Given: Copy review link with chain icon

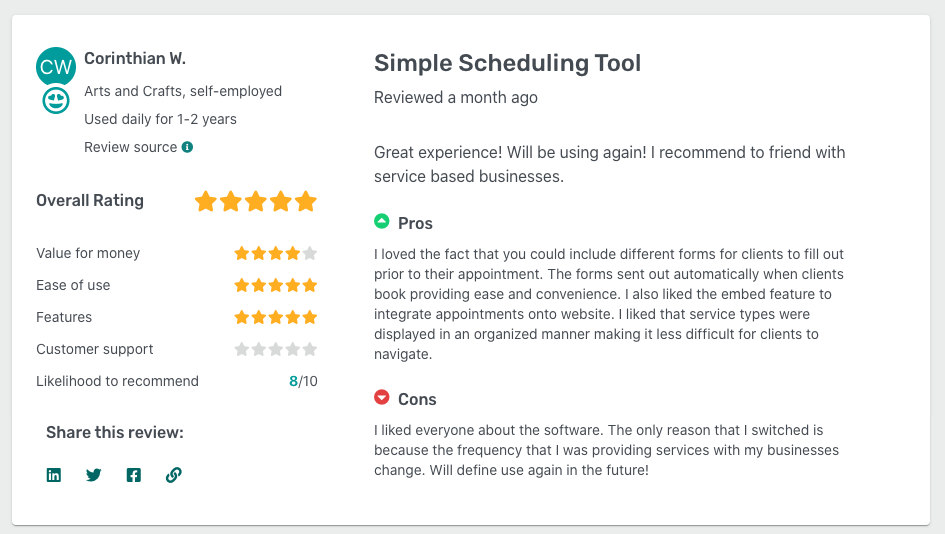Looking at the screenshot, I should click(x=174, y=475).
